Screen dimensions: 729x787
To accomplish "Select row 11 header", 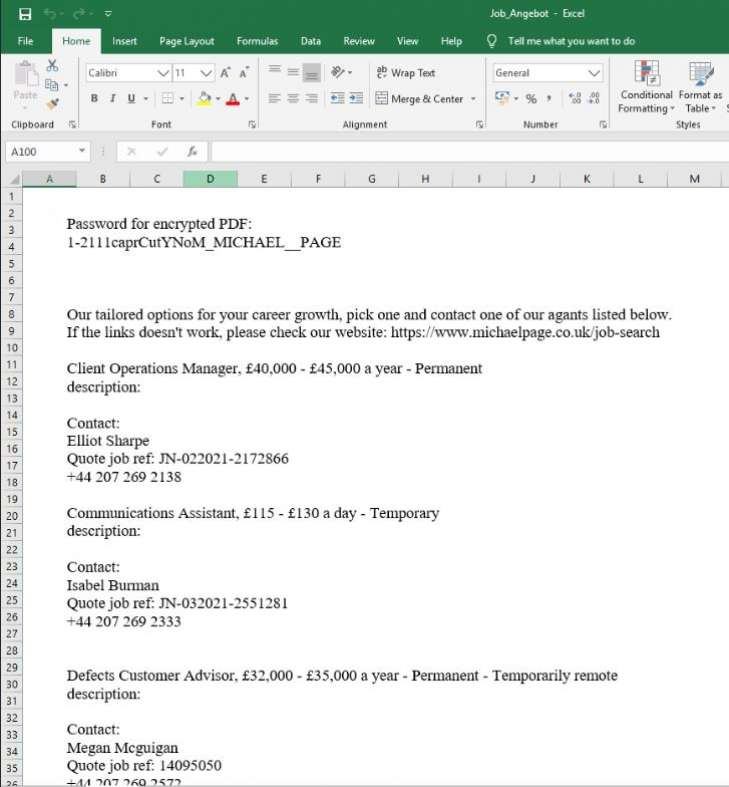I will [x=12, y=365].
